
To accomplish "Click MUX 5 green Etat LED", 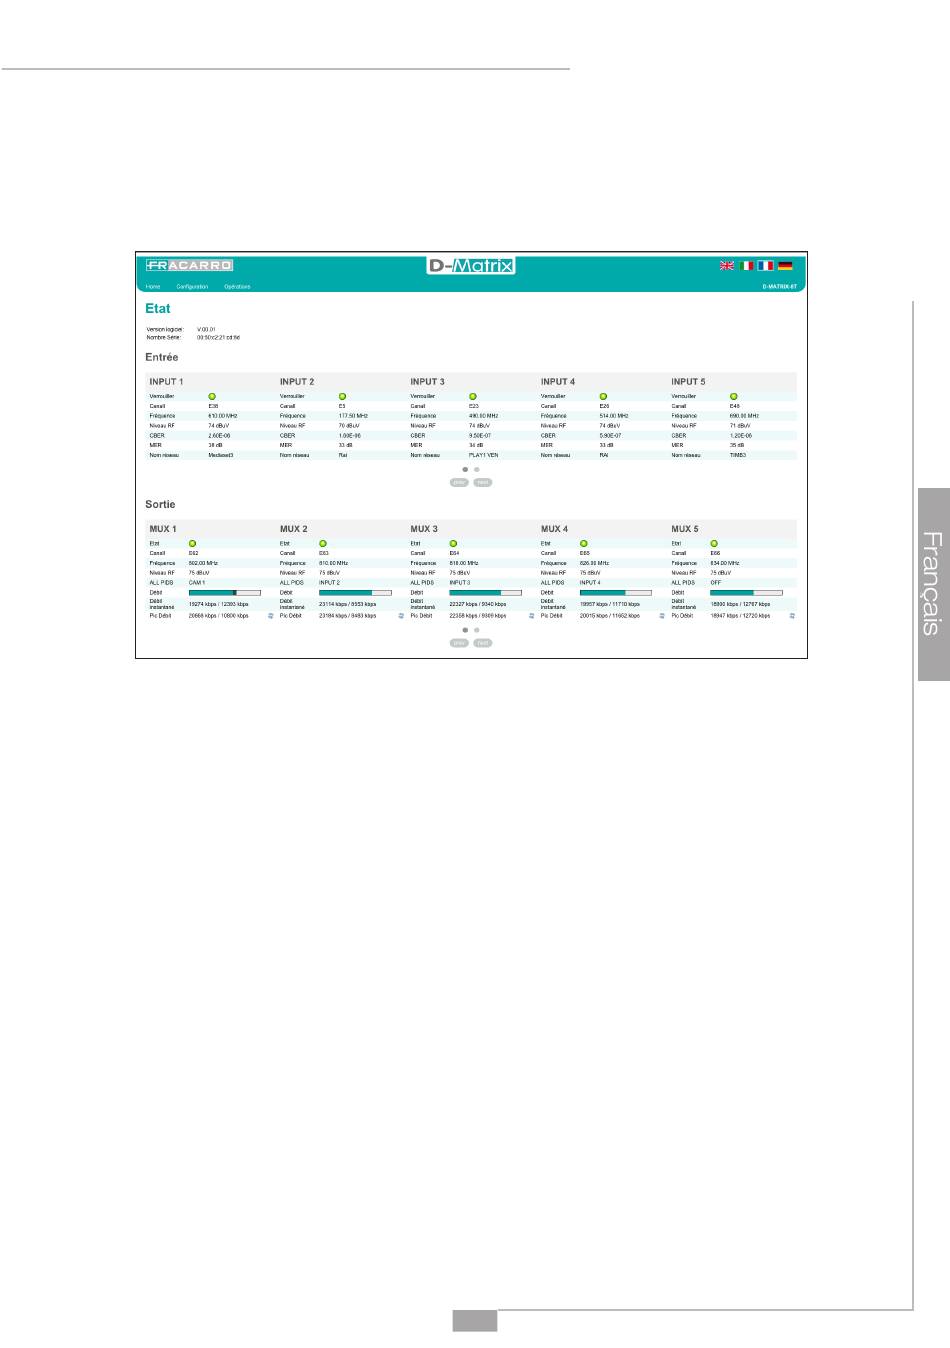I will point(715,544).
